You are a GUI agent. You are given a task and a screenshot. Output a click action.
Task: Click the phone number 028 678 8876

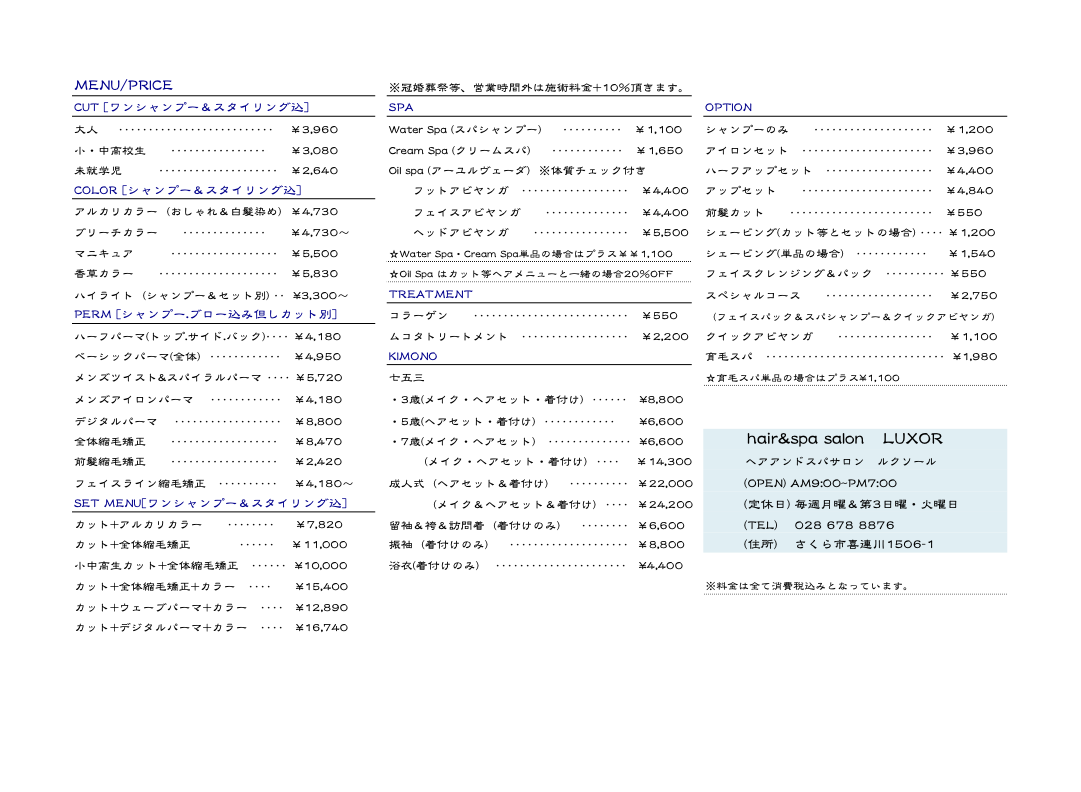pyautogui.click(x=844, y=525)
